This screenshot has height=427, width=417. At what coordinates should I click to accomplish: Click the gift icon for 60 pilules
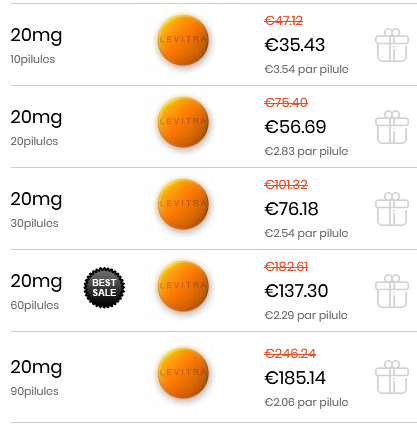click(x=392, y=291)
